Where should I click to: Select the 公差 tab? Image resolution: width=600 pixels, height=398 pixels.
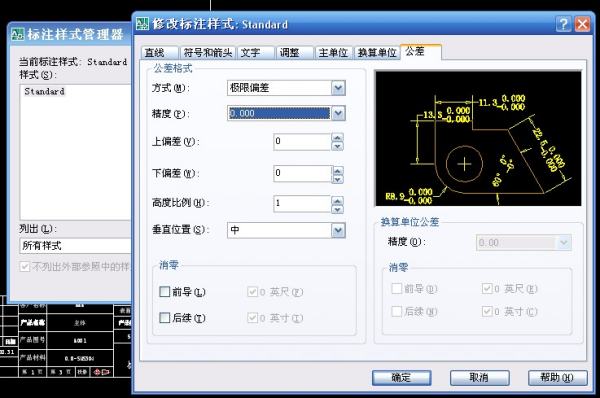point(421,52)
